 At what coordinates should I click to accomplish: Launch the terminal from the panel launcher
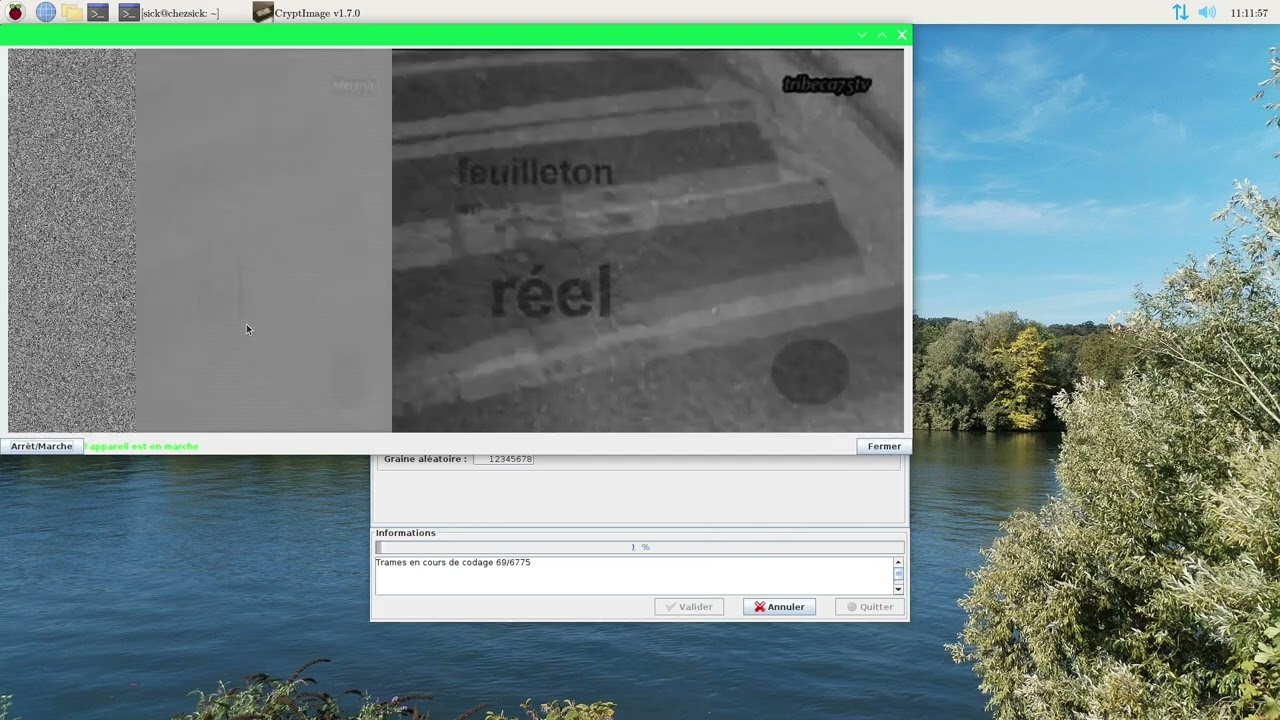tap(97, 12)
